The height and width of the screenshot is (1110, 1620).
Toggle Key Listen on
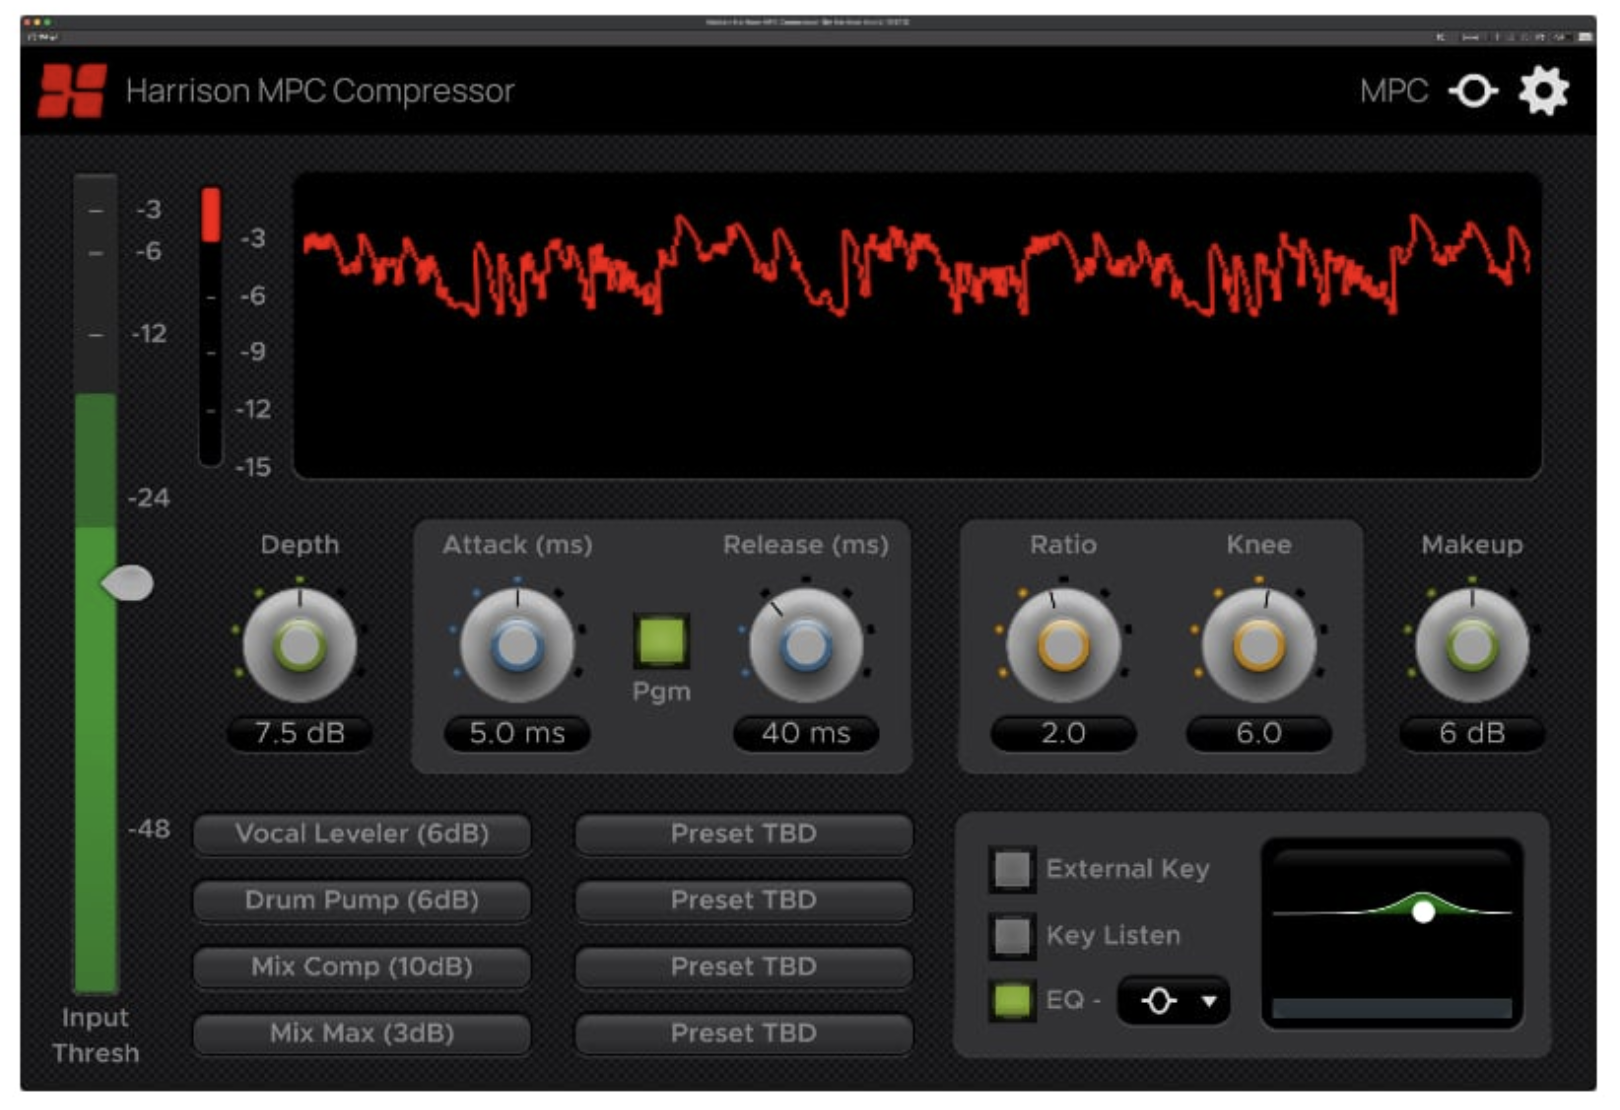tap(1012, 935)
